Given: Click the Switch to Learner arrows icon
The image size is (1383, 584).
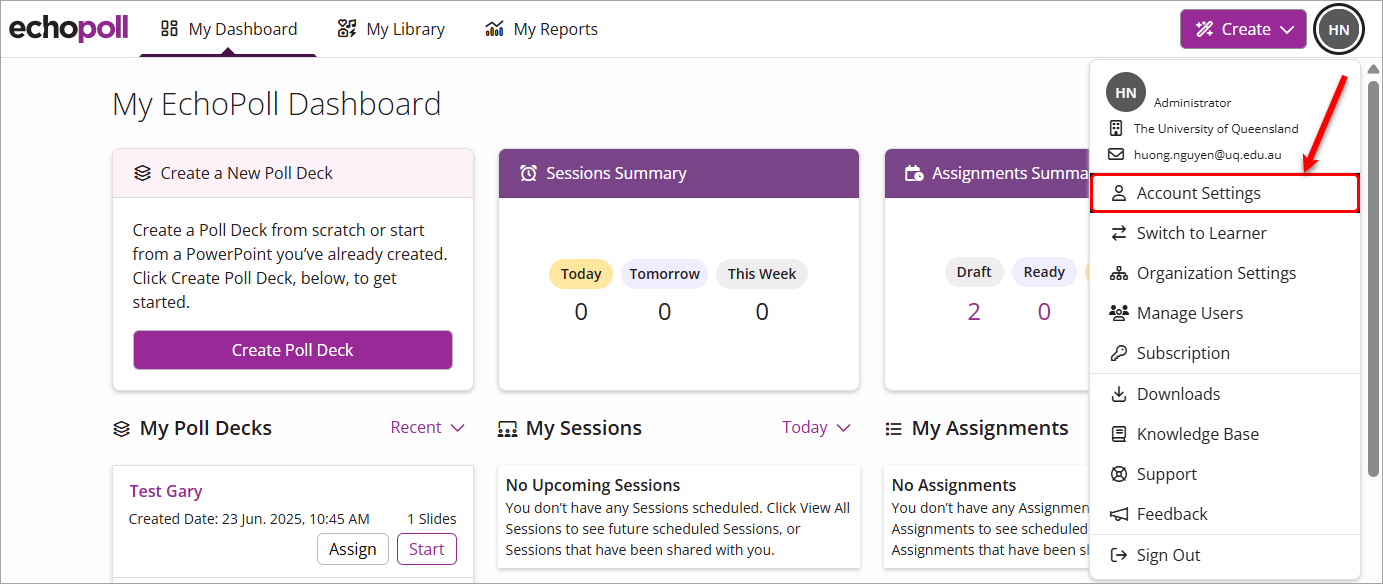Looking at the screenshot, I should [x=1119, y=233].
